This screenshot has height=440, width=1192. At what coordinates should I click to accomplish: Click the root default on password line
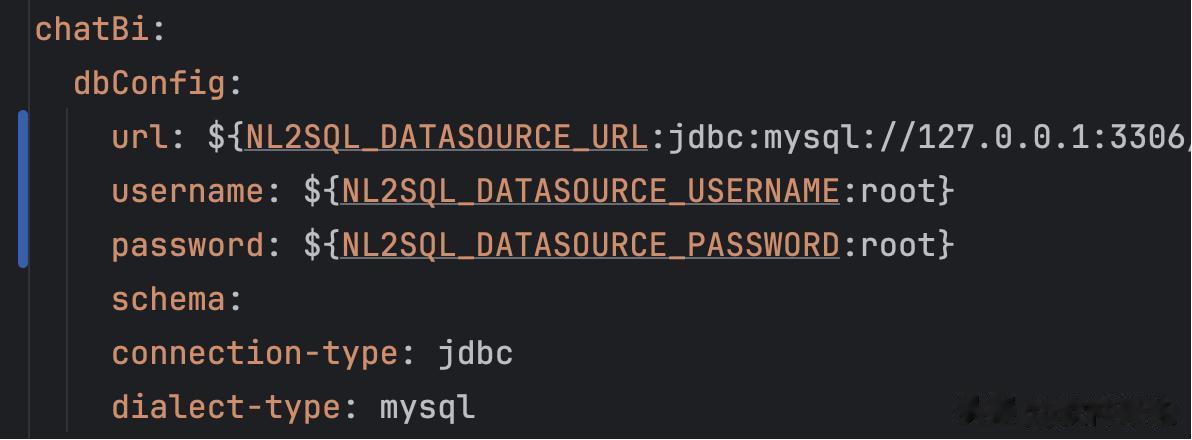pos(897,245)
